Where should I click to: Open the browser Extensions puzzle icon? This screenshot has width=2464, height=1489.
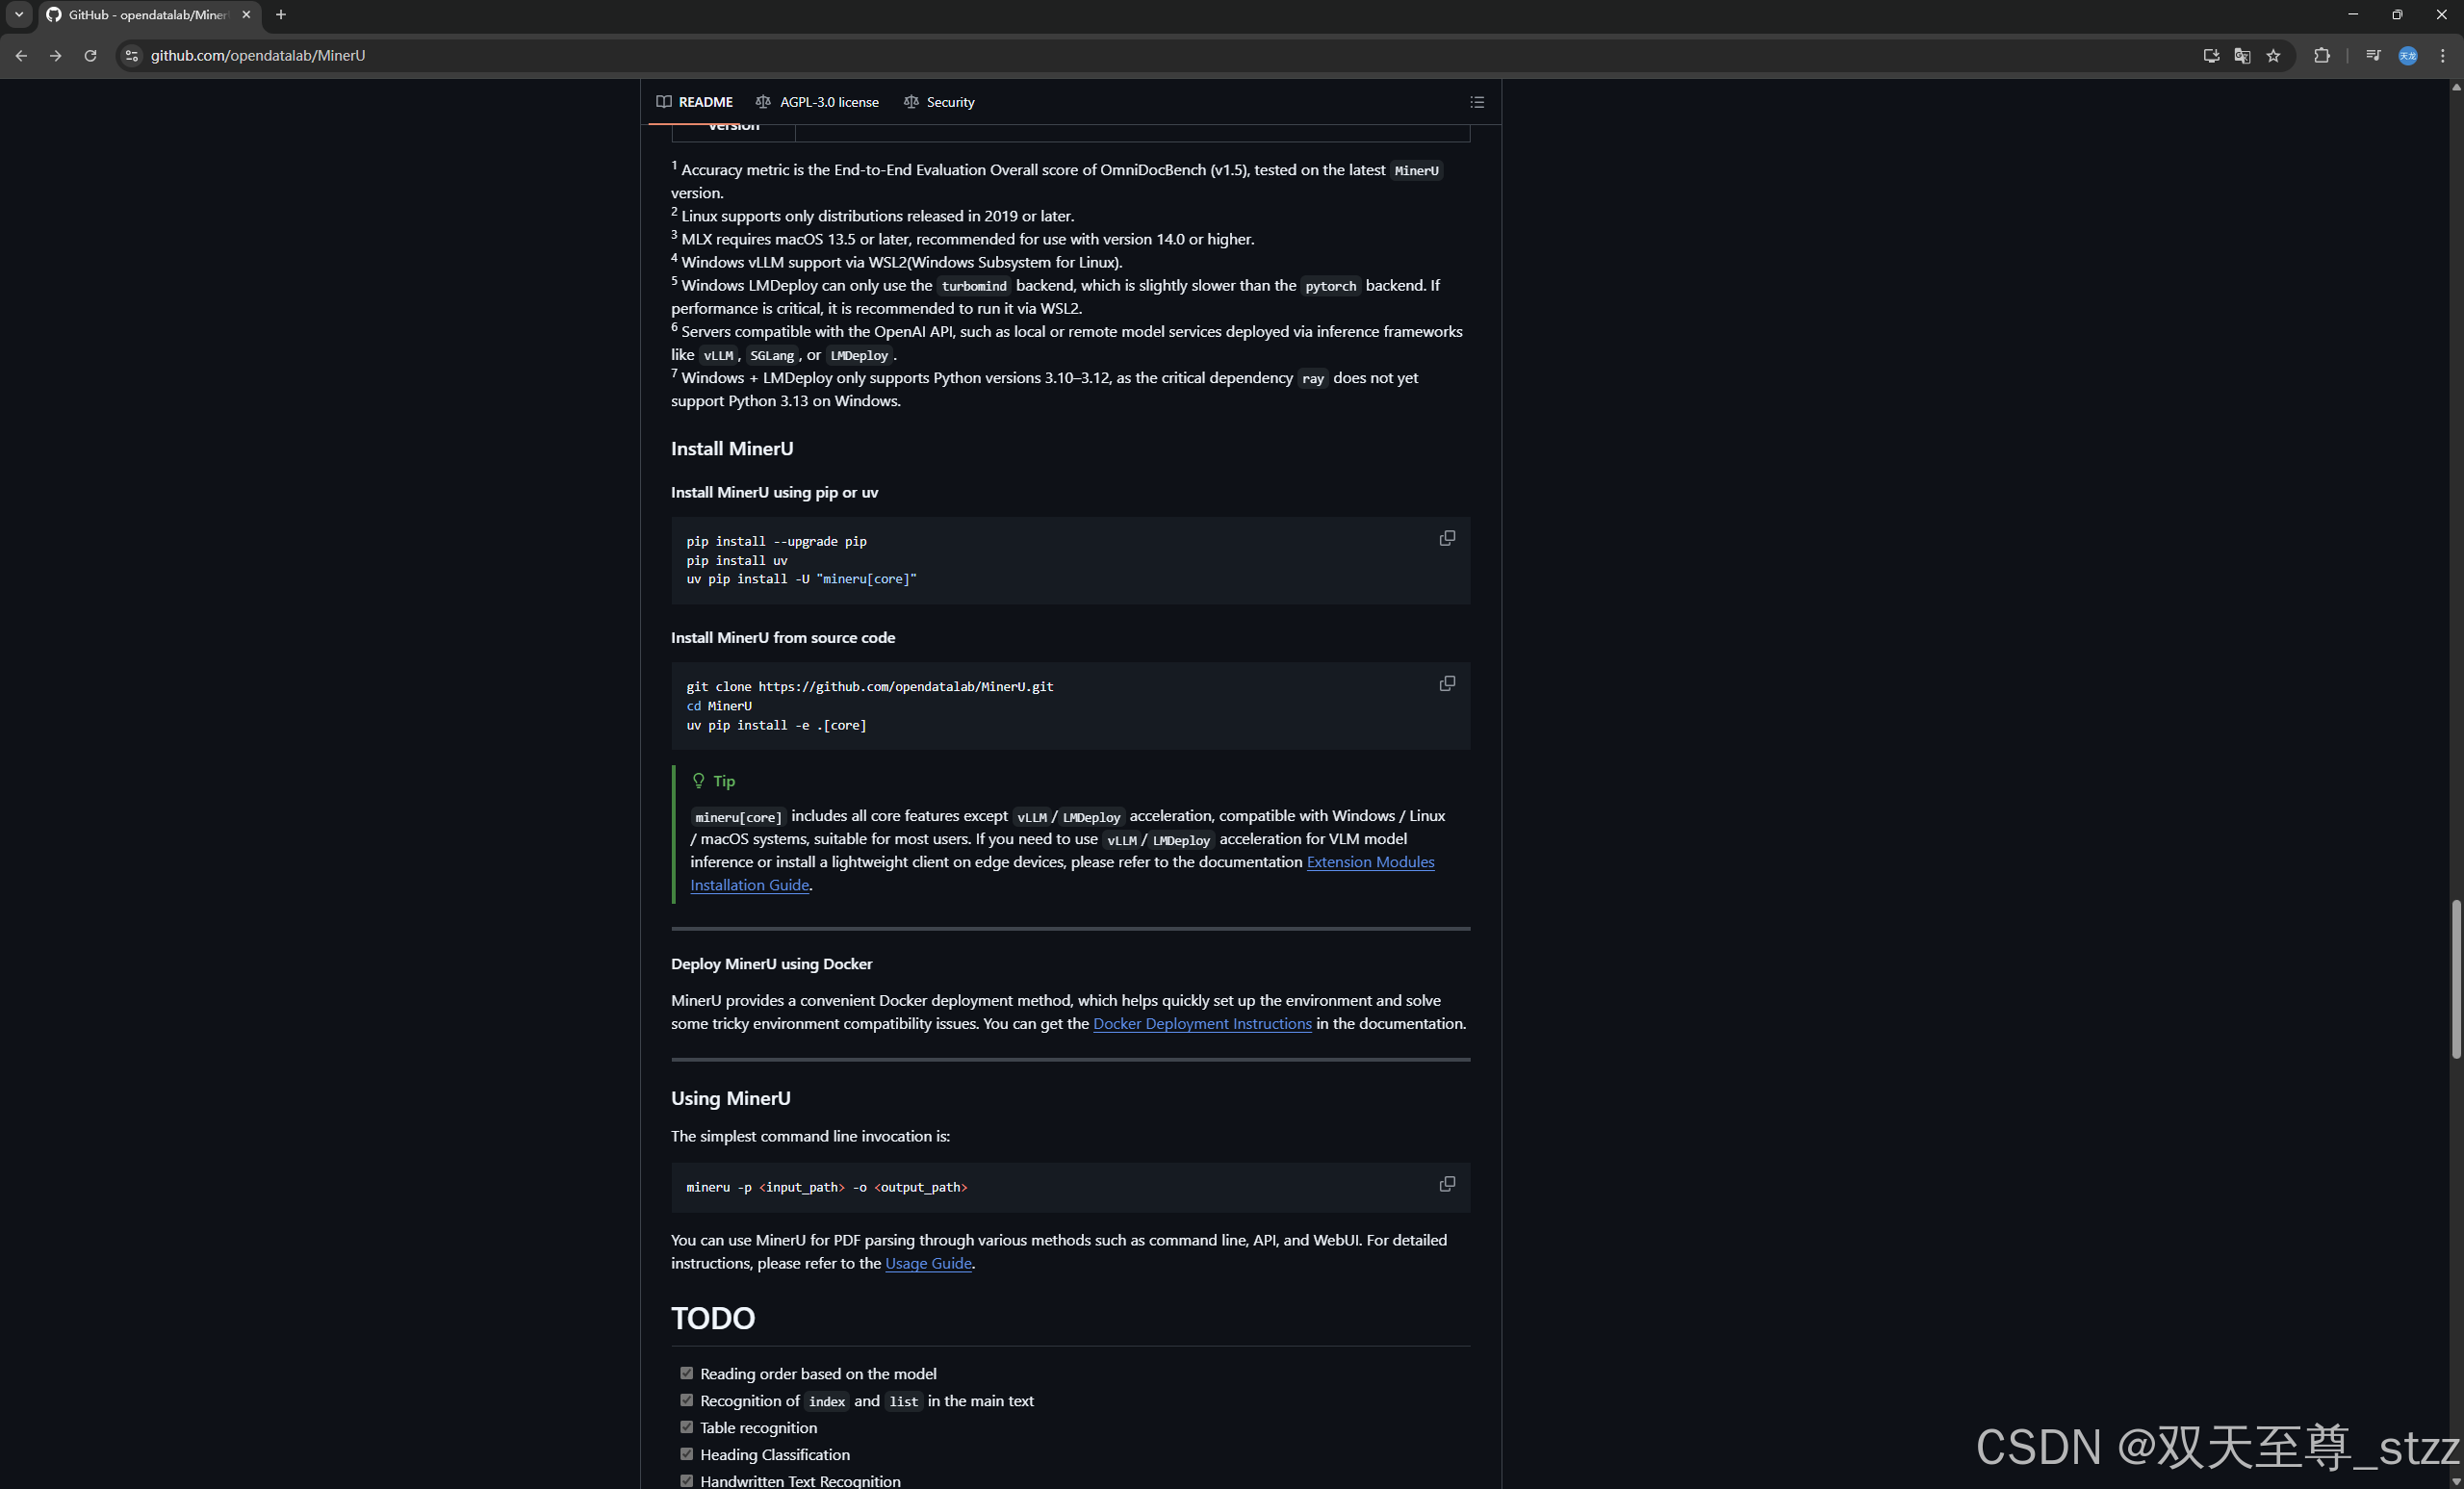coord(2321,56)
